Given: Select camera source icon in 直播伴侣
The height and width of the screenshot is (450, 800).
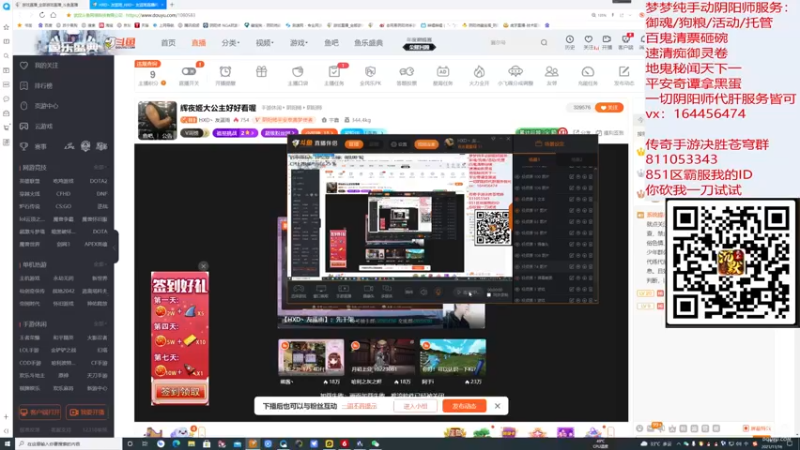Looking at the screenshot, I should 368,291.
